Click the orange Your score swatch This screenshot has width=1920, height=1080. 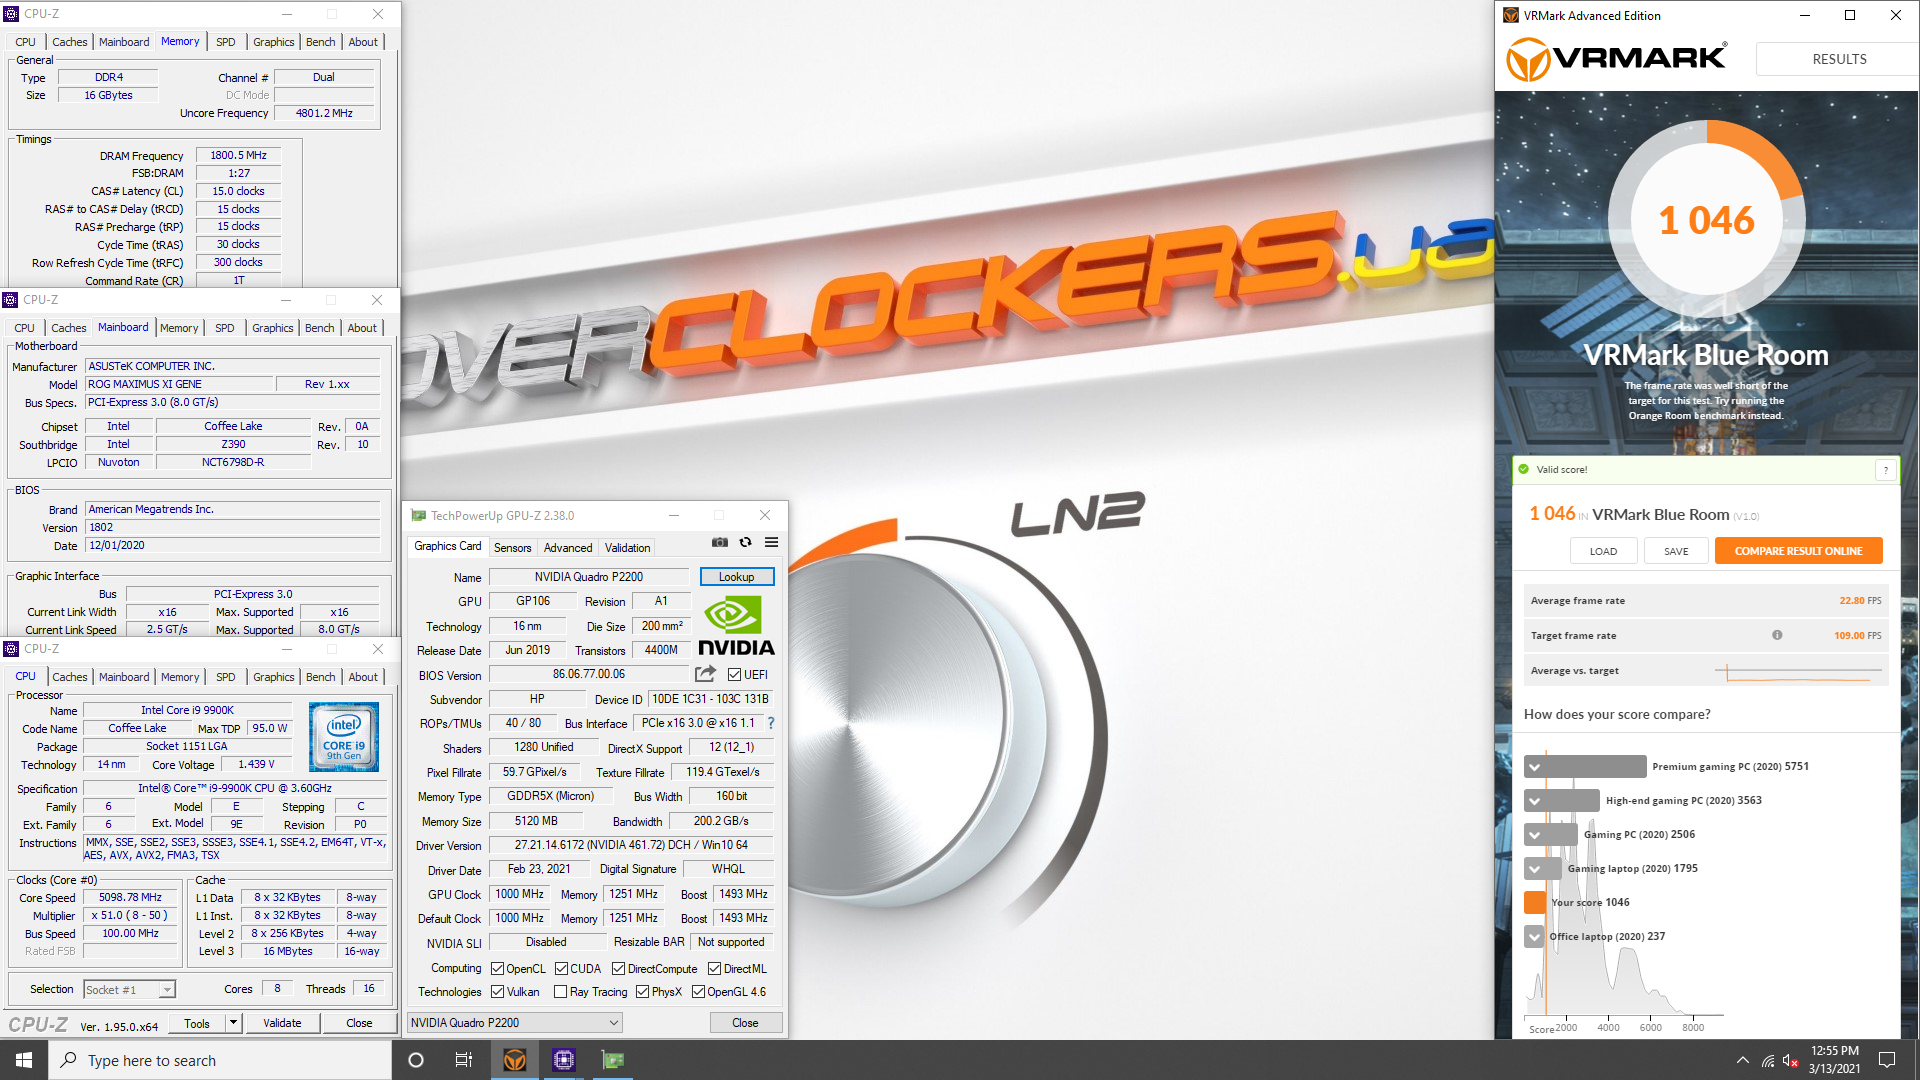click(1535, 902)
